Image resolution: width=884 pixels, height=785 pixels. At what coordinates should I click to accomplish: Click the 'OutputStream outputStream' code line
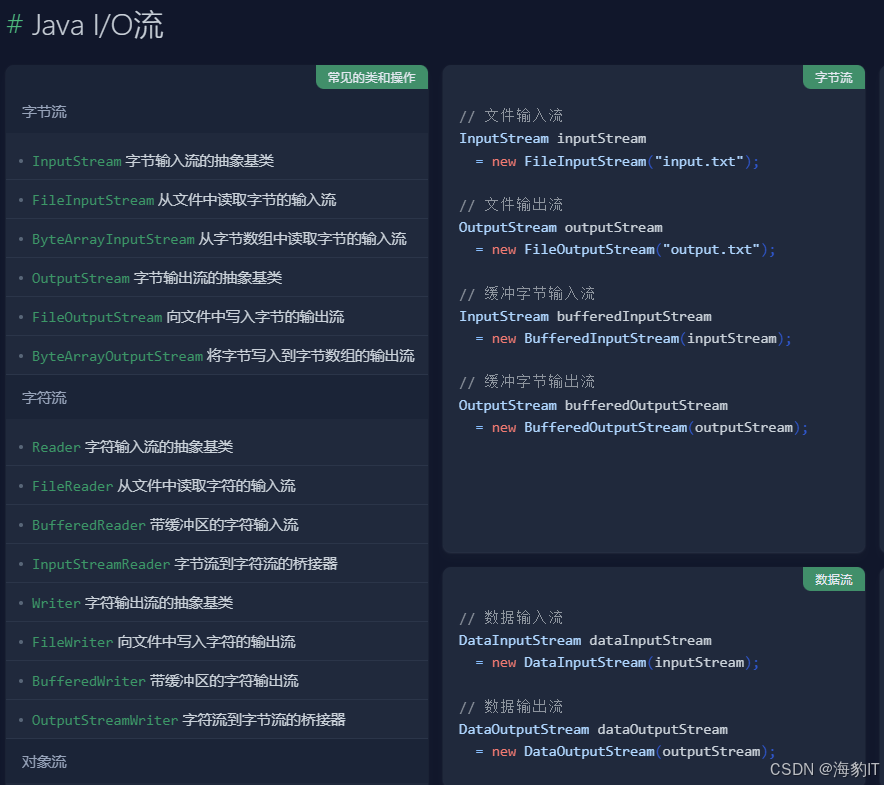[560, 227]
